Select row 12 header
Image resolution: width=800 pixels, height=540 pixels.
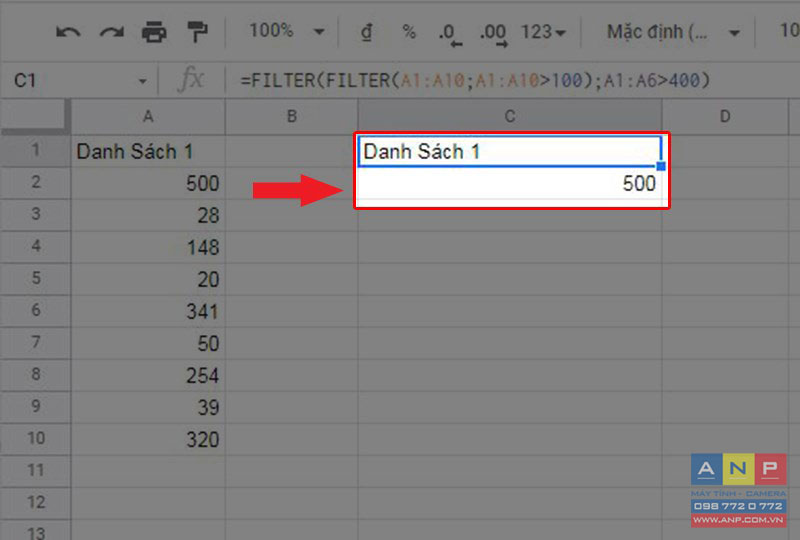[x=35, y=503]
